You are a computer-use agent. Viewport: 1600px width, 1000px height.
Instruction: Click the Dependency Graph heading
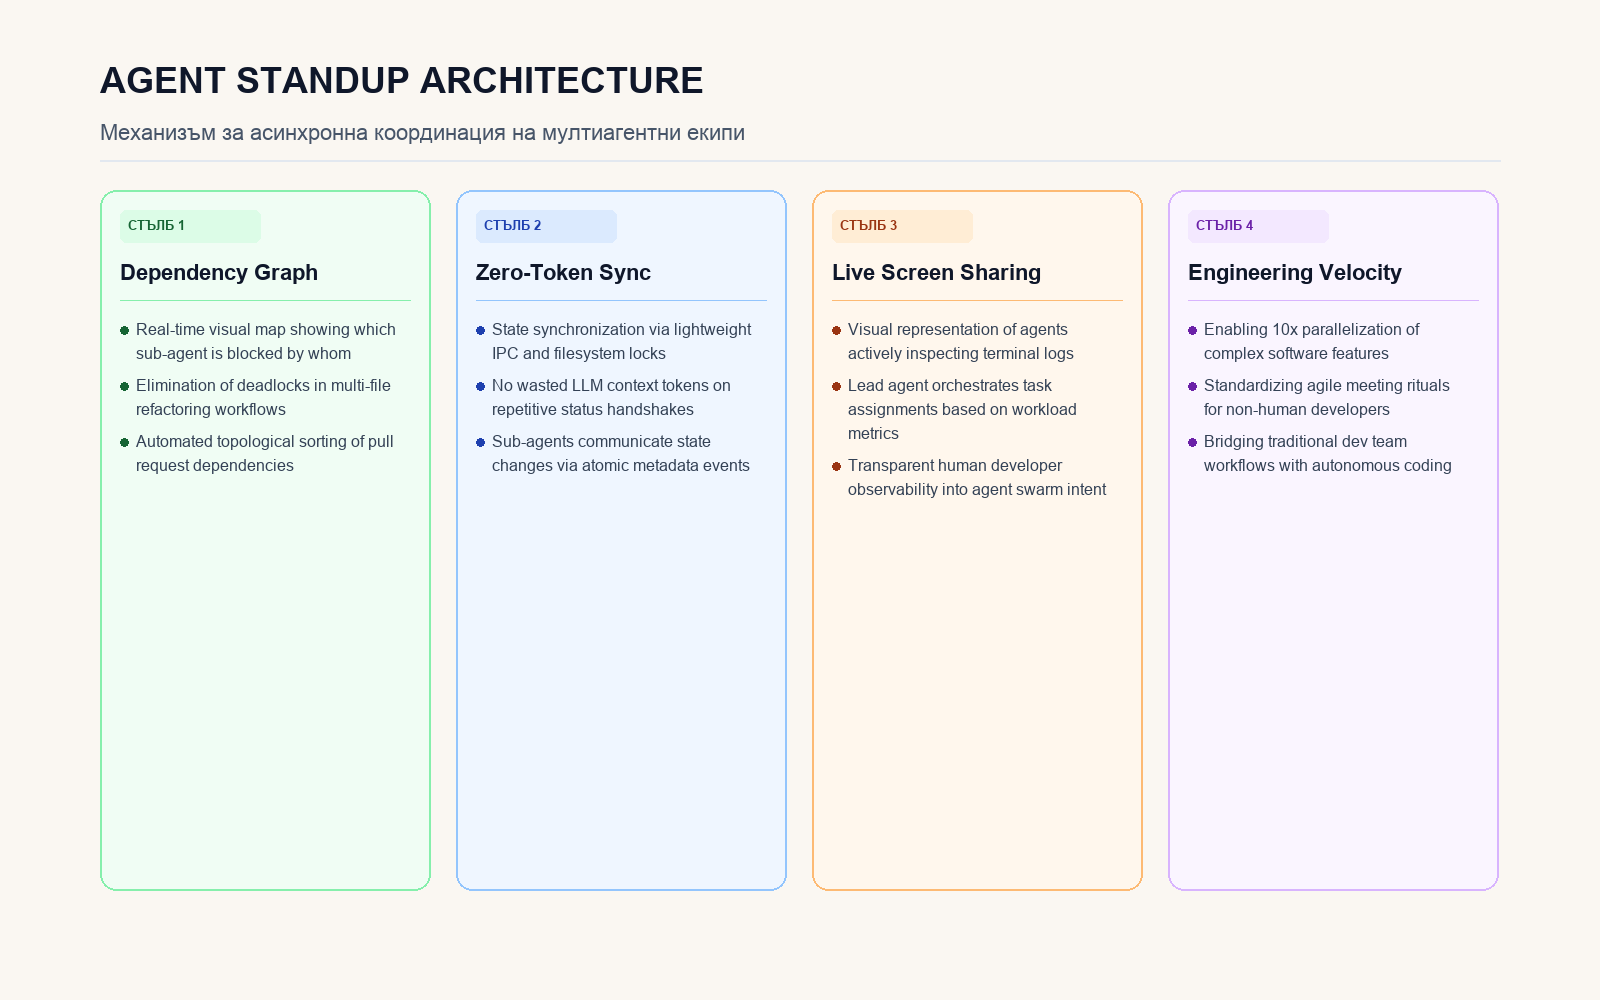219,272
